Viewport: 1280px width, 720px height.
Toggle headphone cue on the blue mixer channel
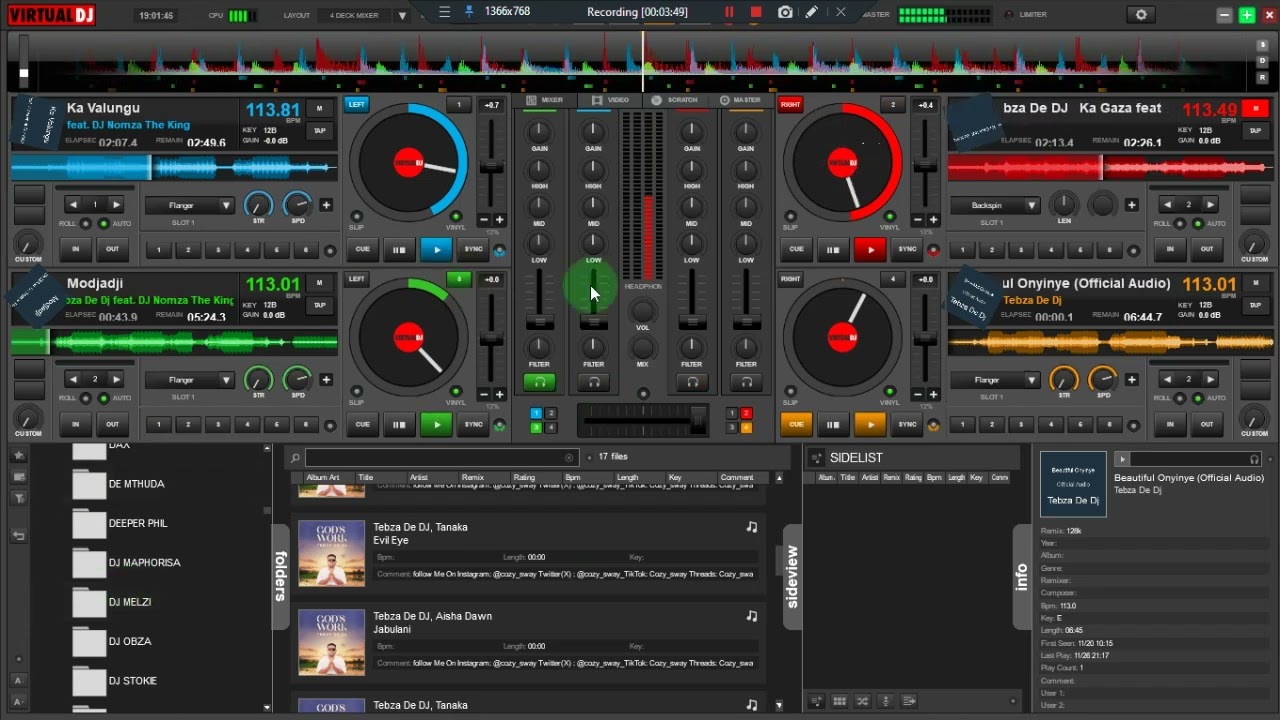tap(593, 382)
